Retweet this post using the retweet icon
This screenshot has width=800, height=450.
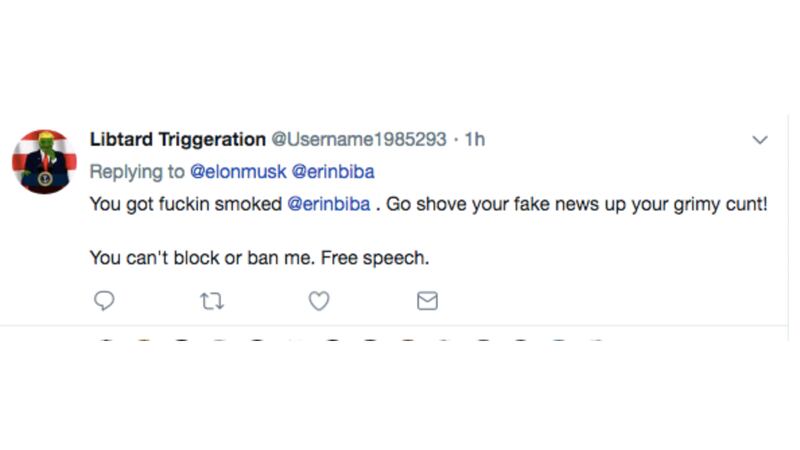(x=212, y=300)
